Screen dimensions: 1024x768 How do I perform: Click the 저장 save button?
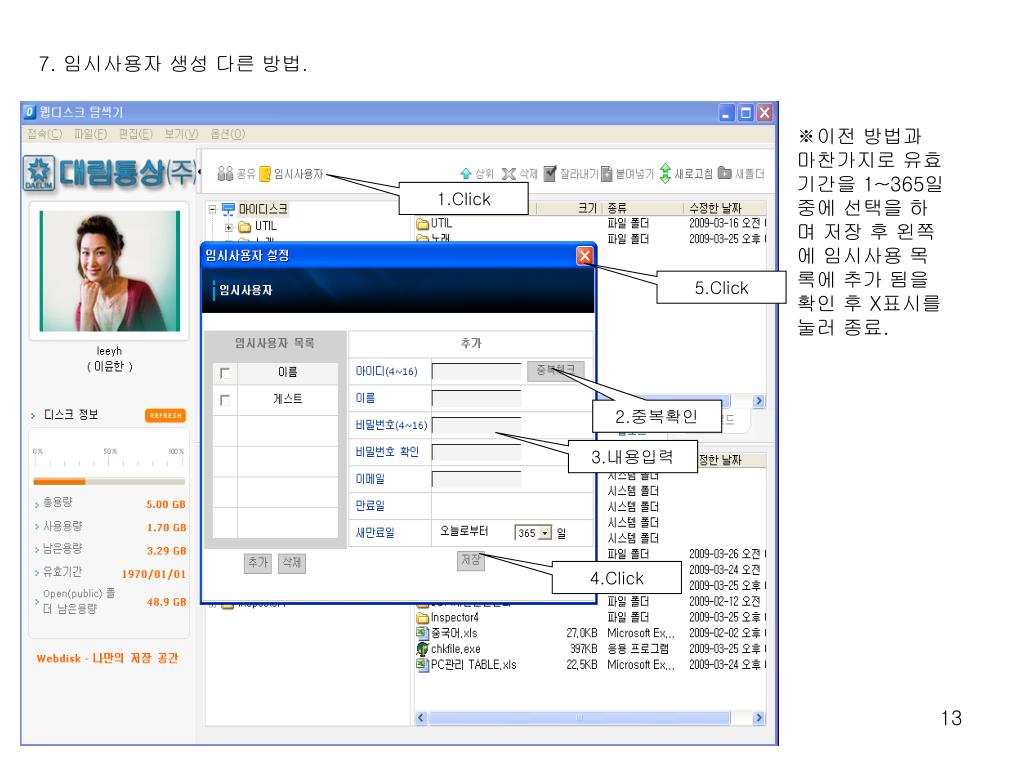471,560
